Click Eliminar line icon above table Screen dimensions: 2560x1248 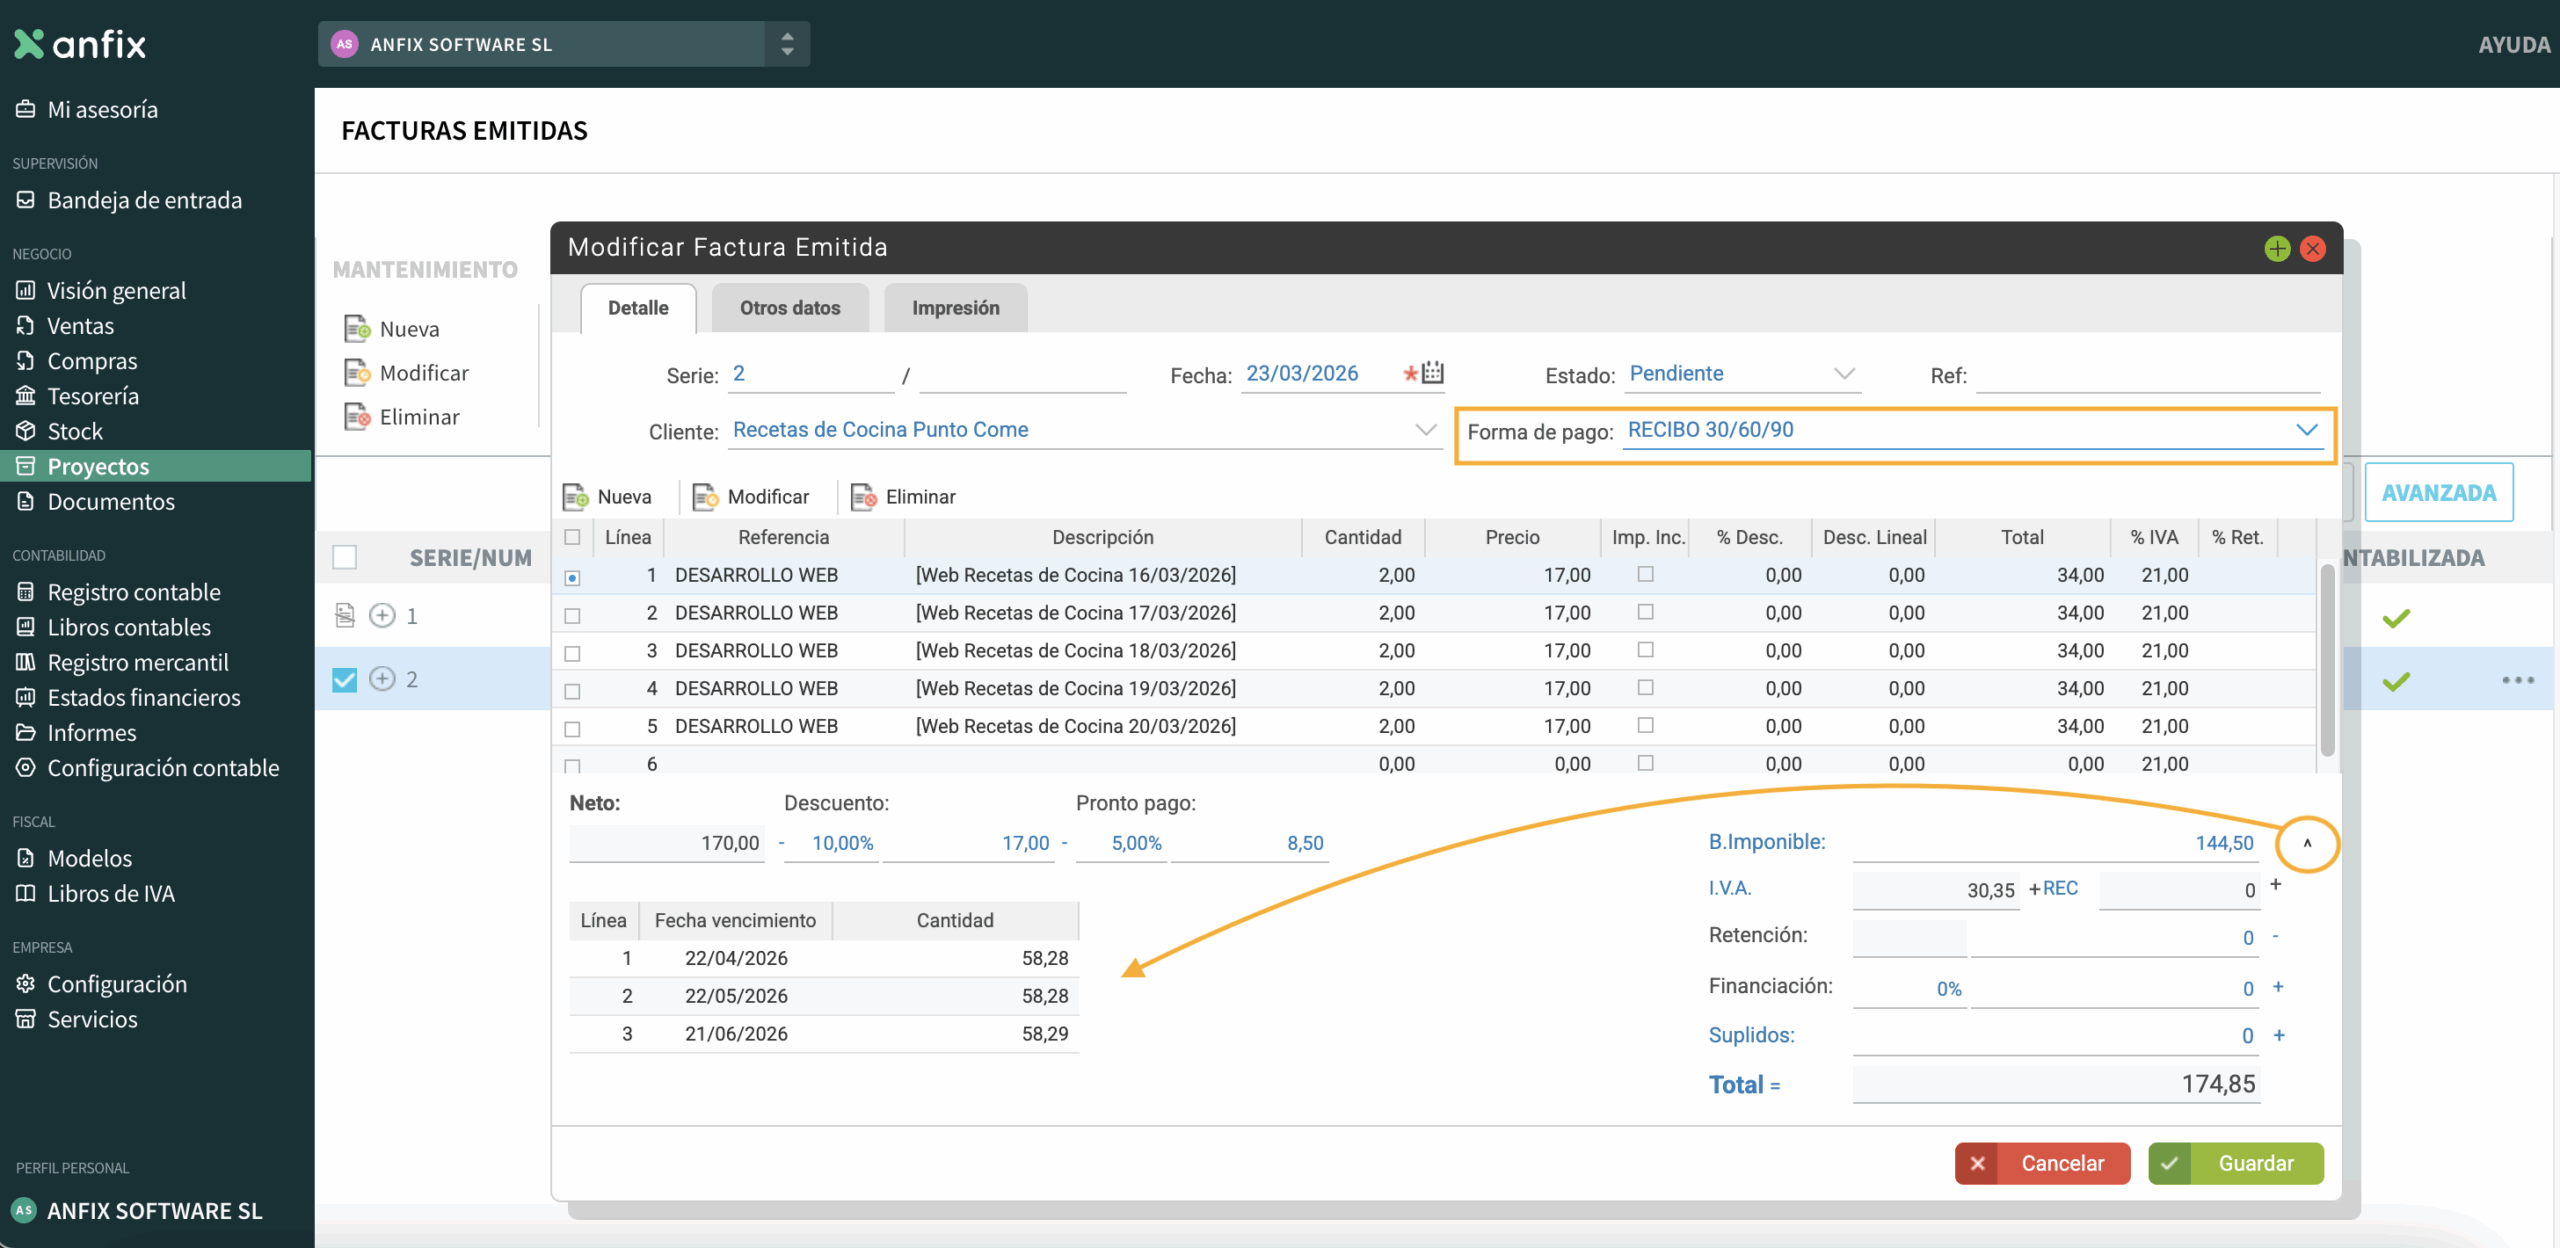[863, 497]
